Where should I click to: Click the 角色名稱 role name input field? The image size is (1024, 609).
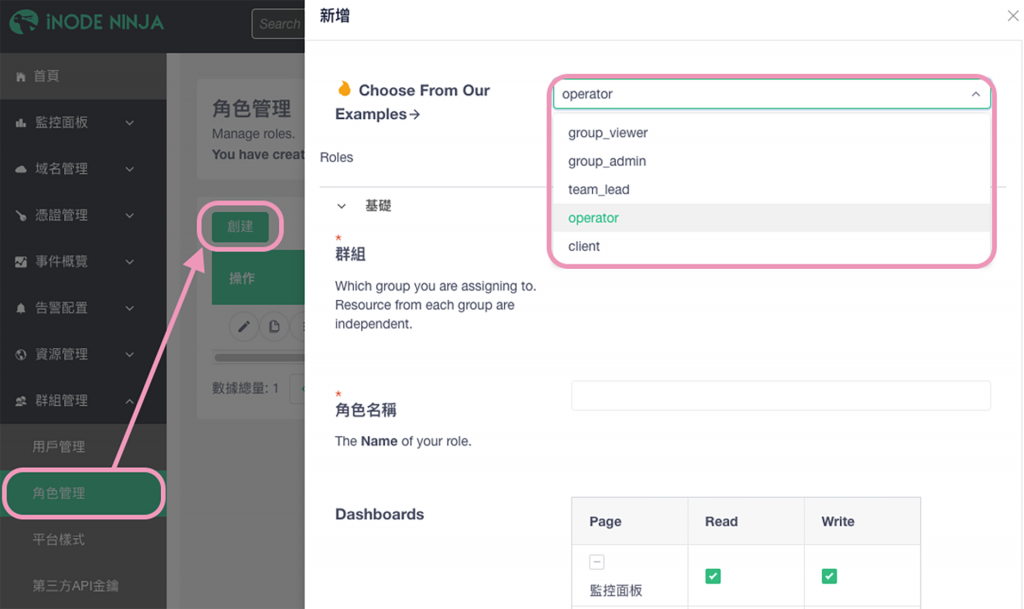coord(780,396)
